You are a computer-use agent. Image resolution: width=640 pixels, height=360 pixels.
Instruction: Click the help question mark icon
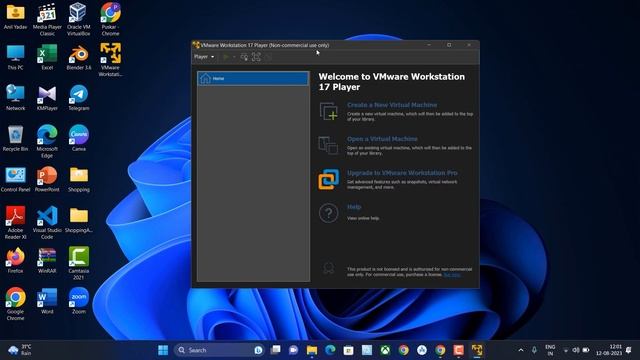click(329, 213)
